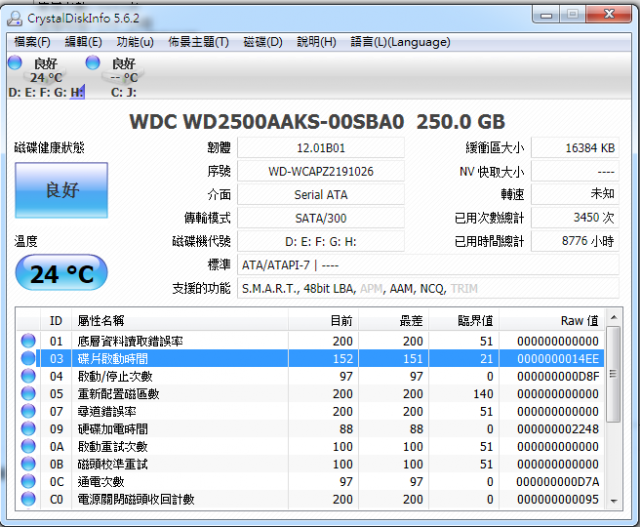Screen dimensions: 640x527
Task: Click raw value 000000000095
Action: click(558, 499)
